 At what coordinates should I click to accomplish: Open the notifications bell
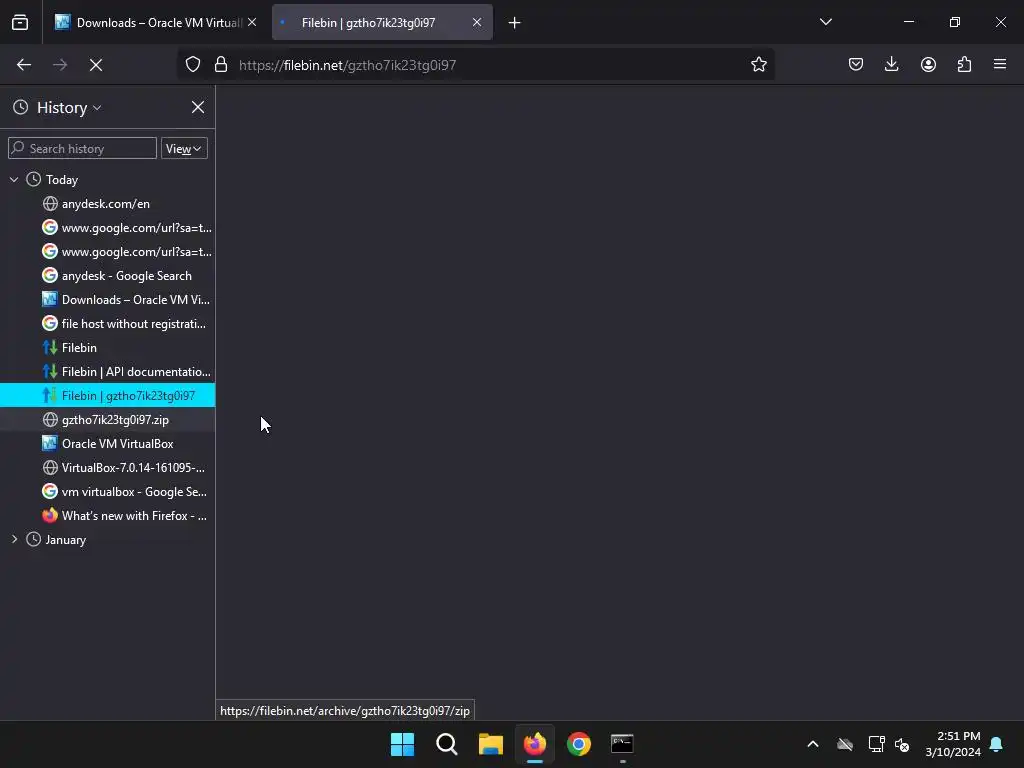[996, 744]
